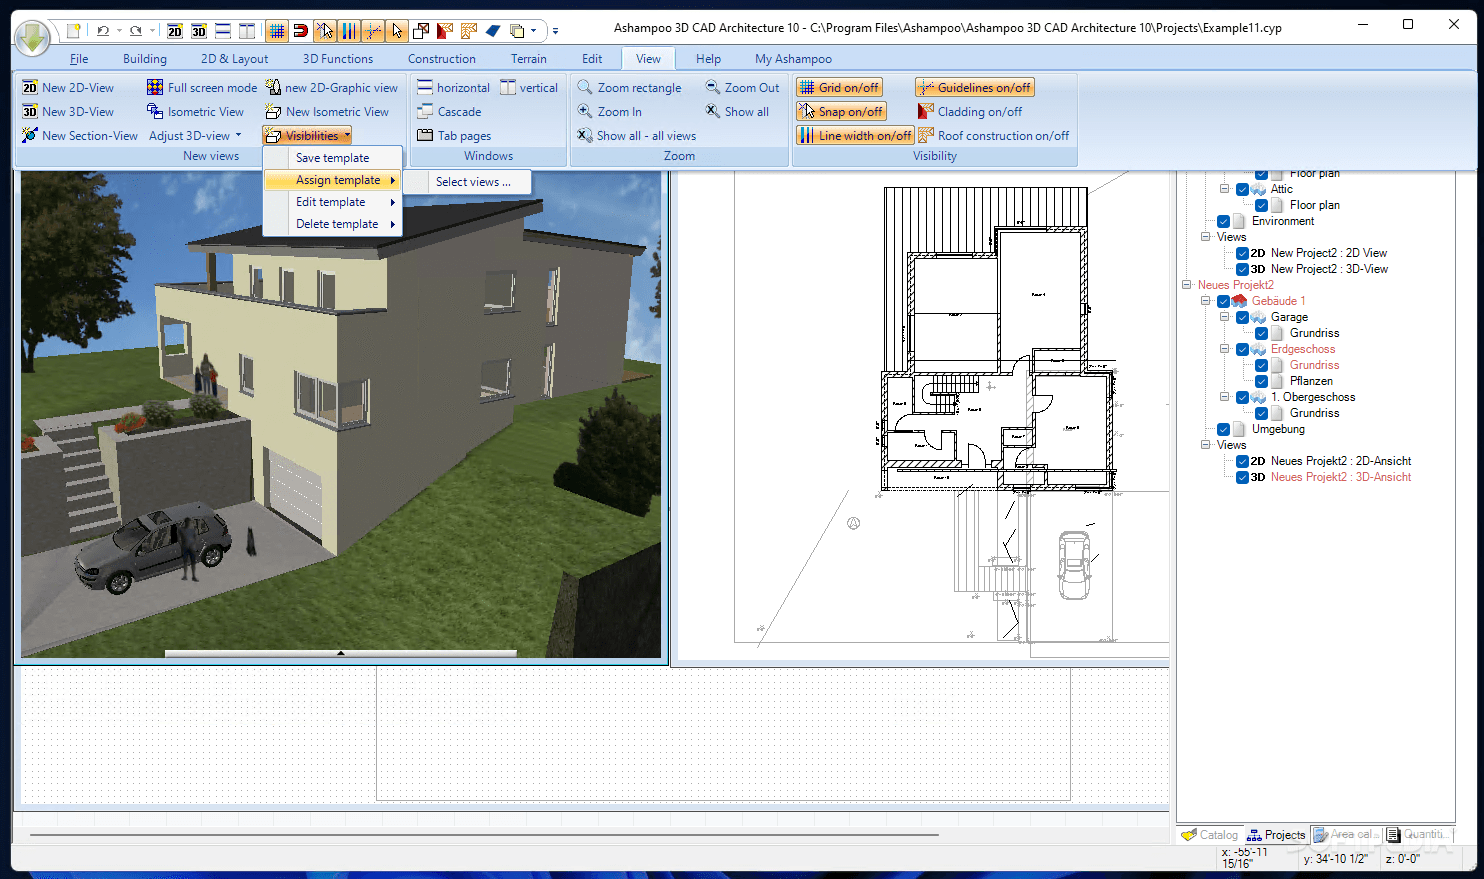This screenshot has width=1484, height=879.
Task: Open the File menu
Action: pos(79,59)
